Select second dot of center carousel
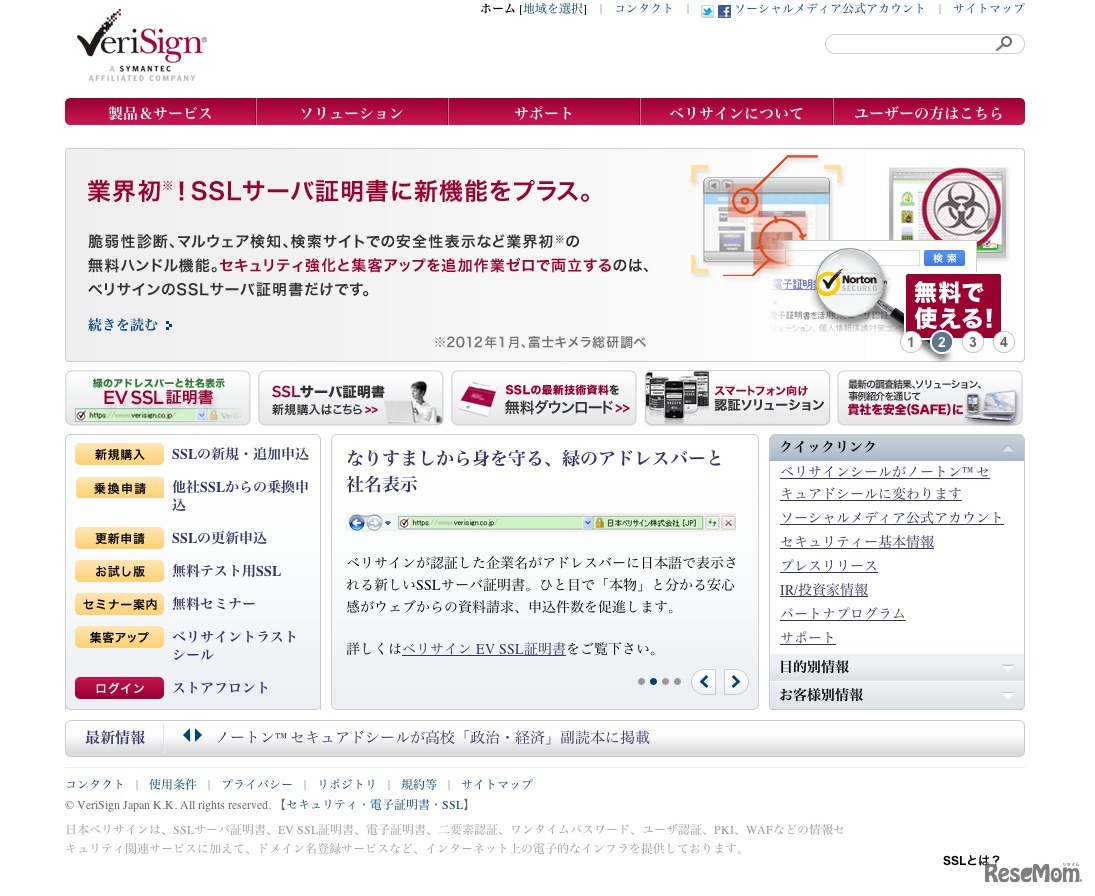1095x896 pixels. (653, 682)
